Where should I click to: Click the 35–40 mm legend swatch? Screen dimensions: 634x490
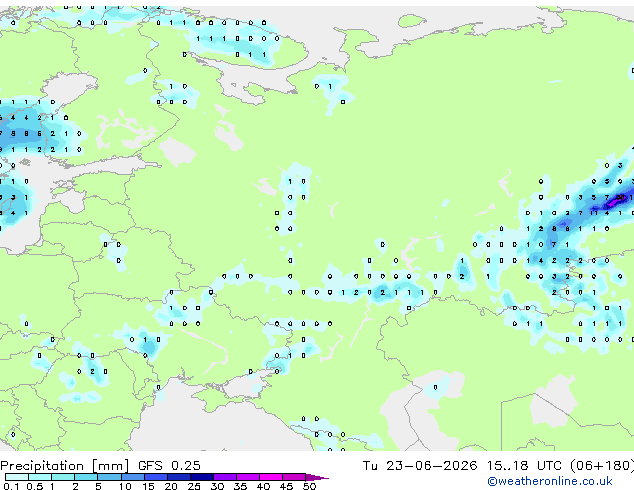(x=248, y=477)
